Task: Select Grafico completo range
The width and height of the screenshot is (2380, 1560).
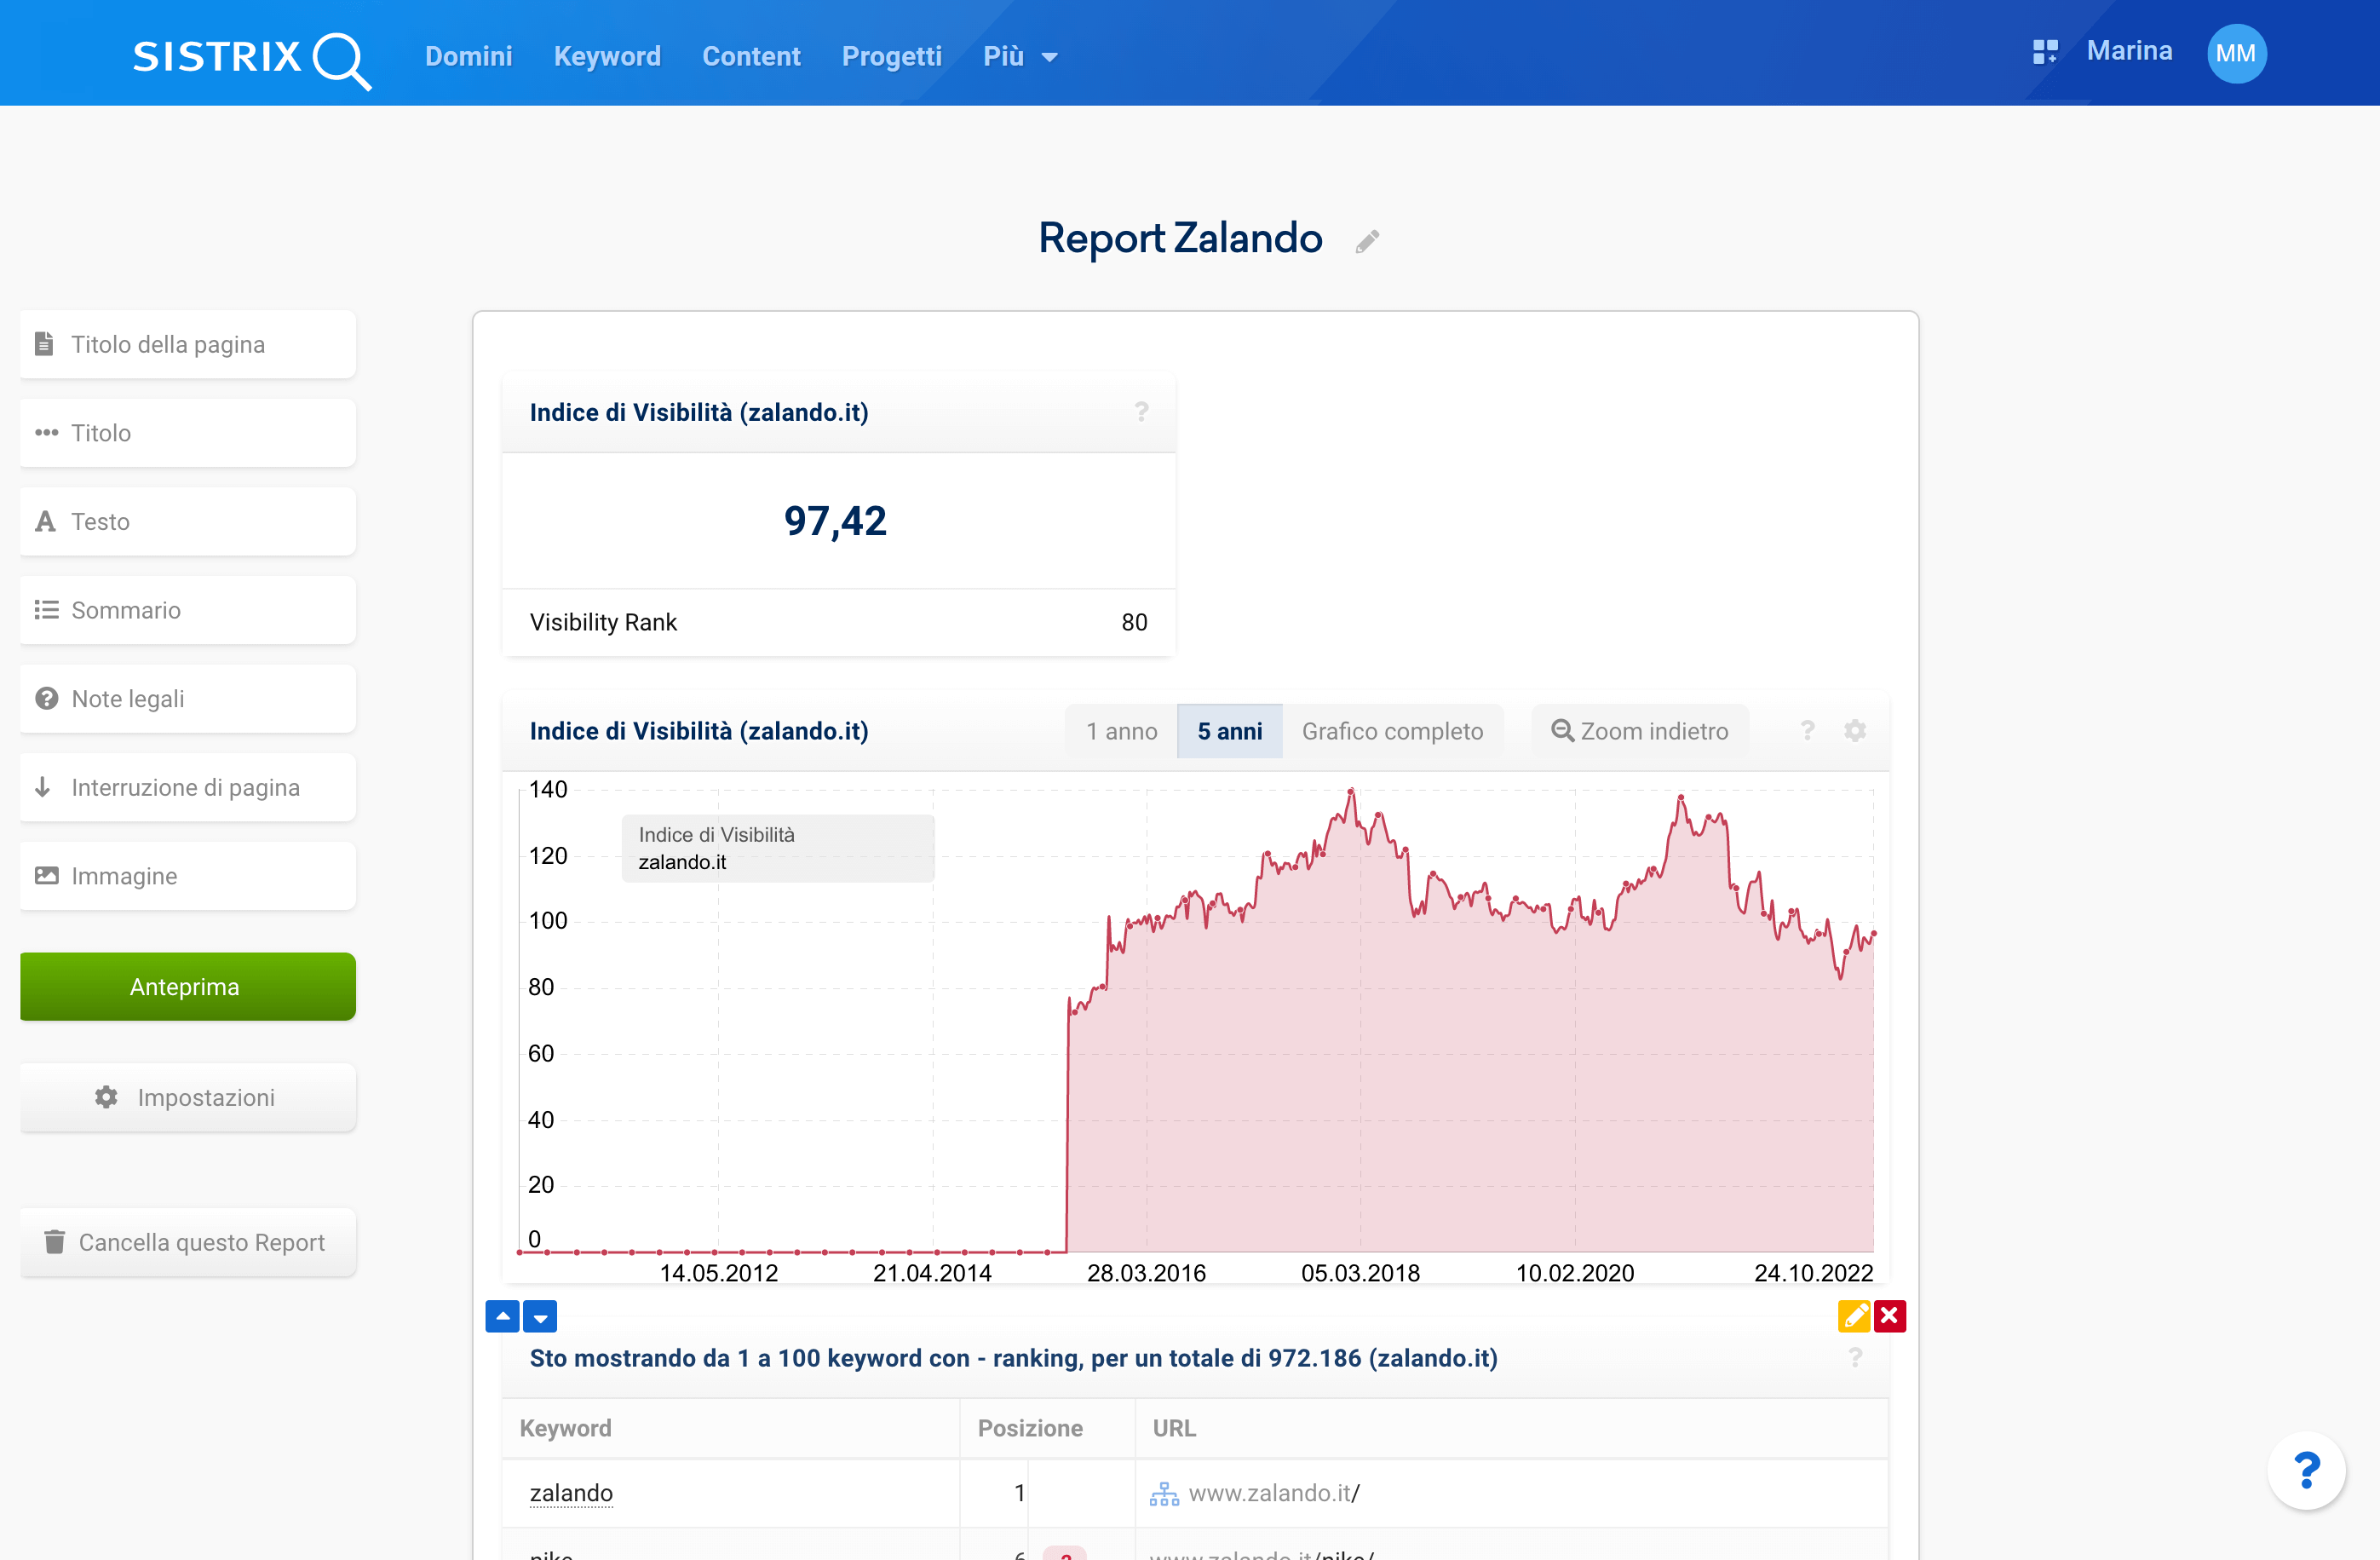Action: pos(1392,731)
